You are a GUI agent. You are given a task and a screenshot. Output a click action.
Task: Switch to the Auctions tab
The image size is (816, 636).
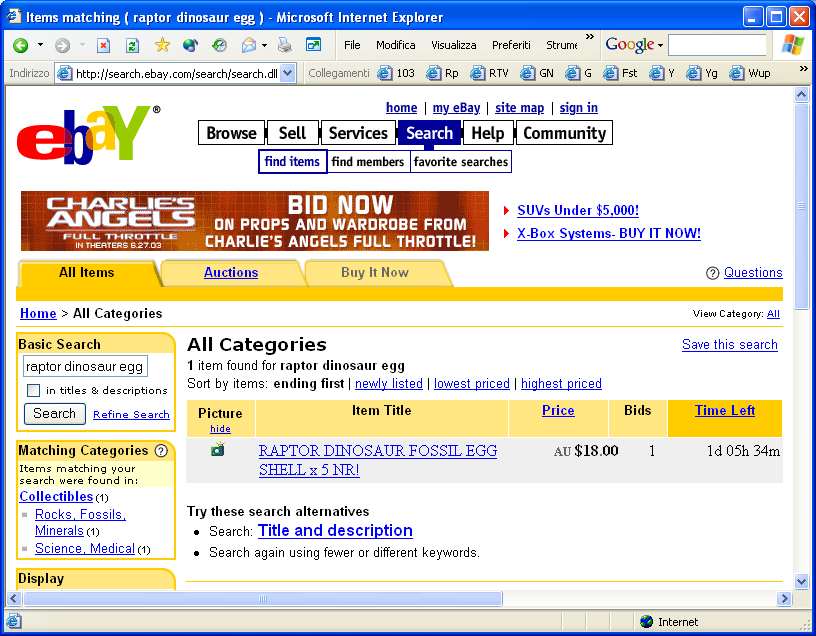coord(231,272)
